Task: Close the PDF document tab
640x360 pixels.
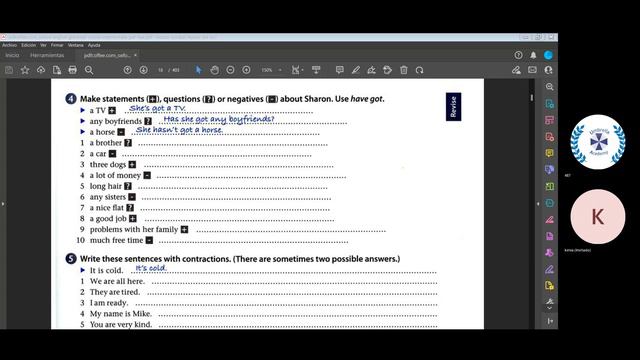Action: click(x=136, y=55)
